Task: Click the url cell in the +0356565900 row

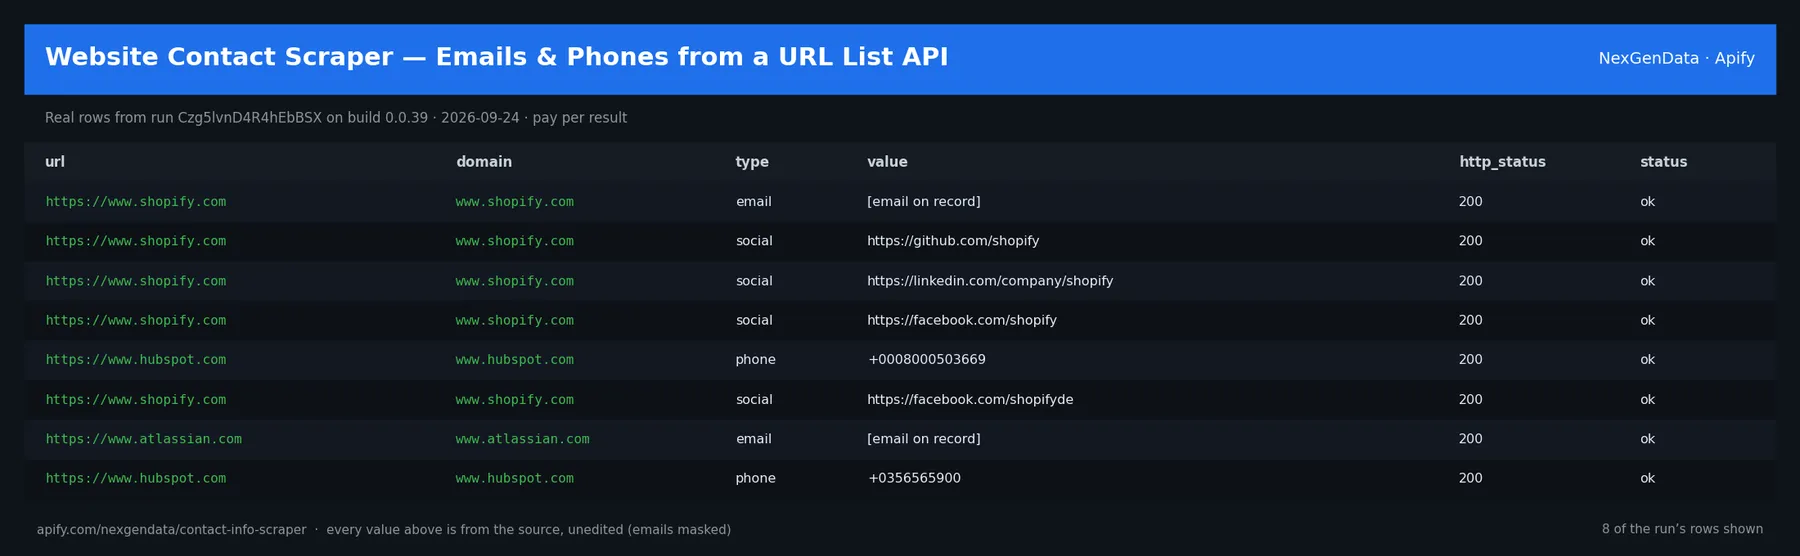Action: point(135,478)
